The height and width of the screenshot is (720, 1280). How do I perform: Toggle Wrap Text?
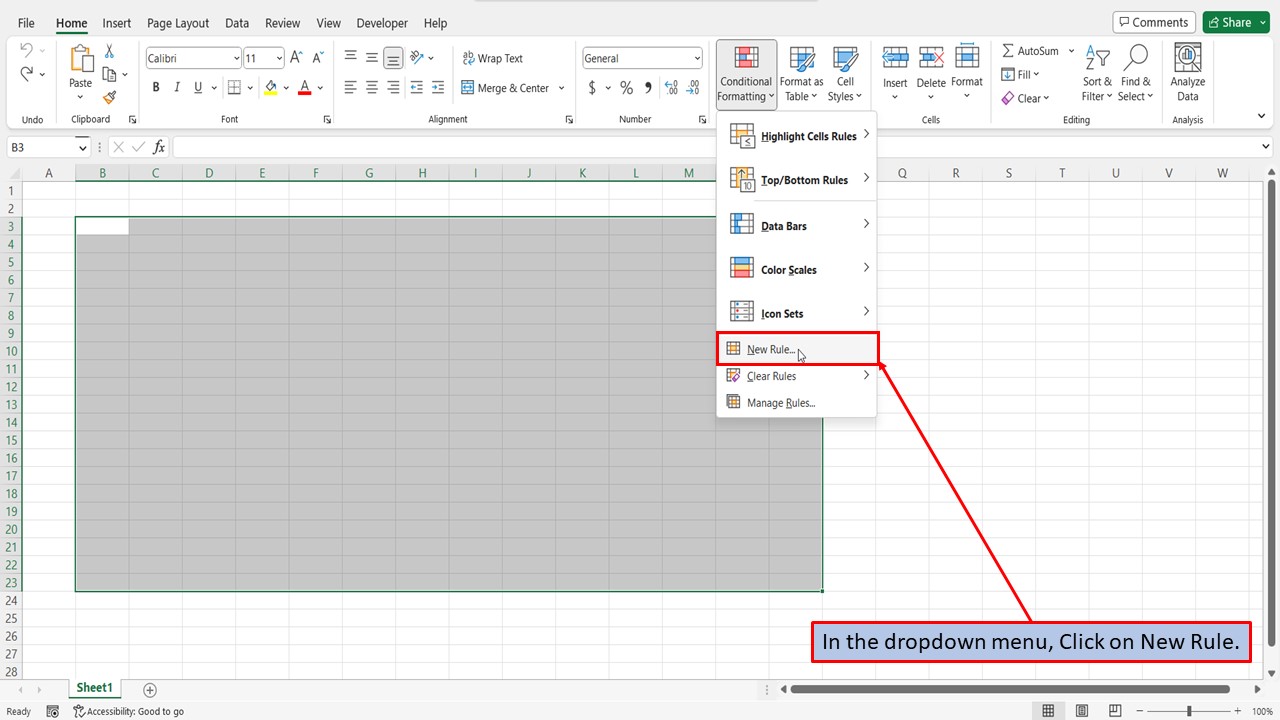492,58
